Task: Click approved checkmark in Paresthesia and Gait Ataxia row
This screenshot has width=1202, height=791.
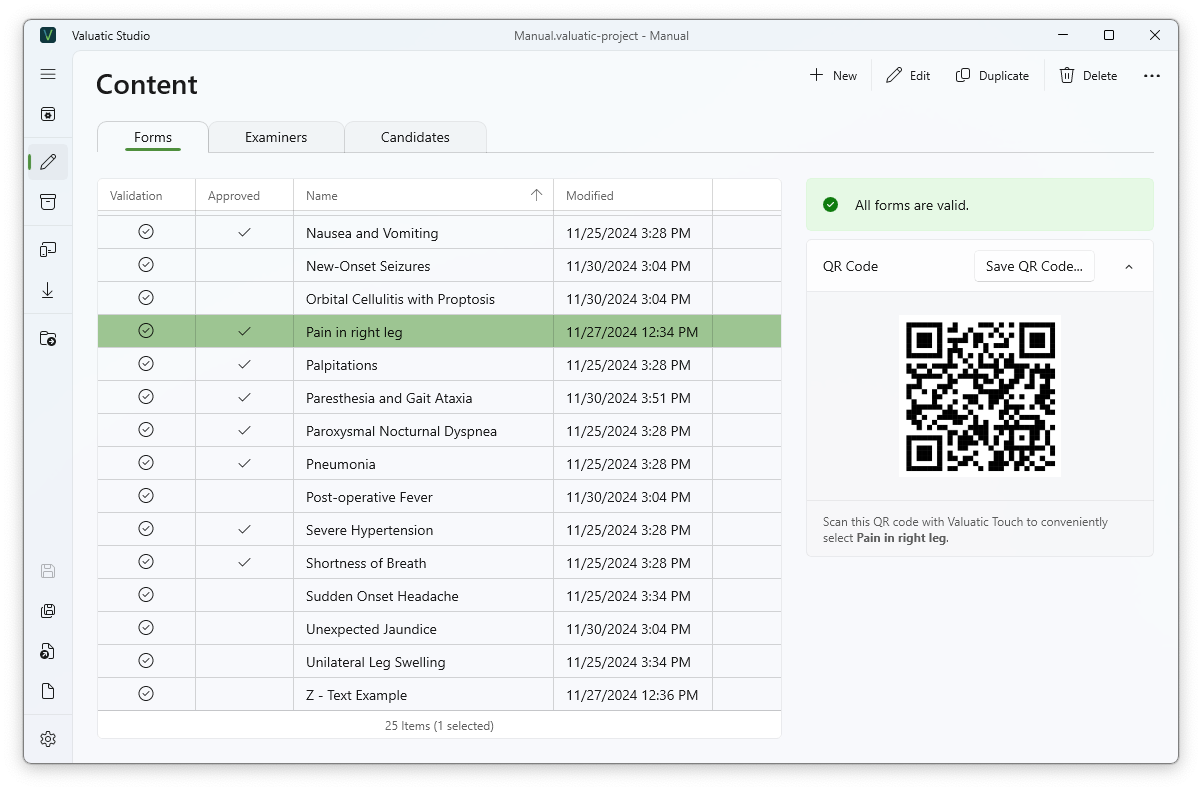Action: [244, 397]
